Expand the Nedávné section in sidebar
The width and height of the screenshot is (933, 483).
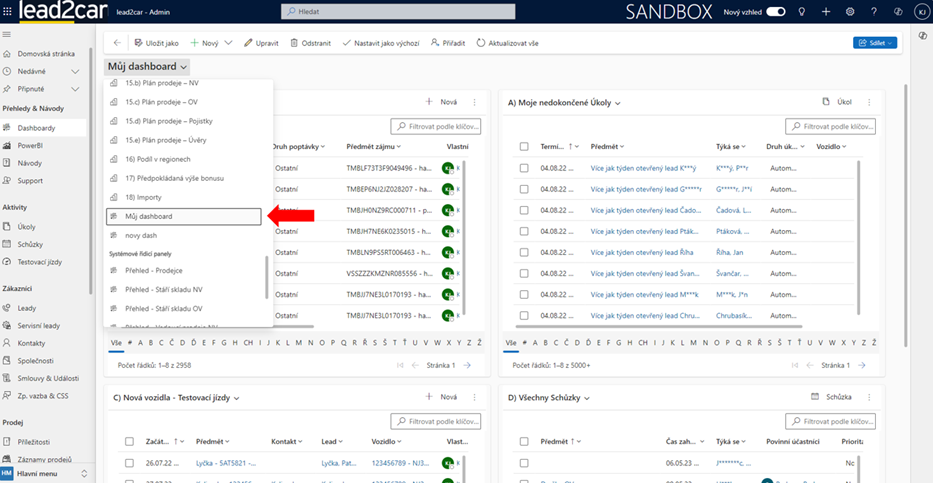pos(75,71)
